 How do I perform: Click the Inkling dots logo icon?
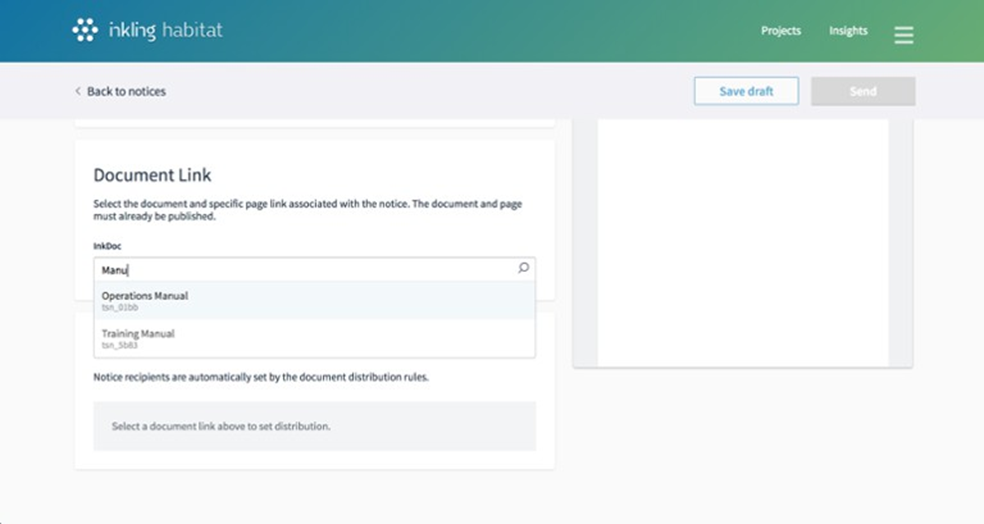click(85, 31)
